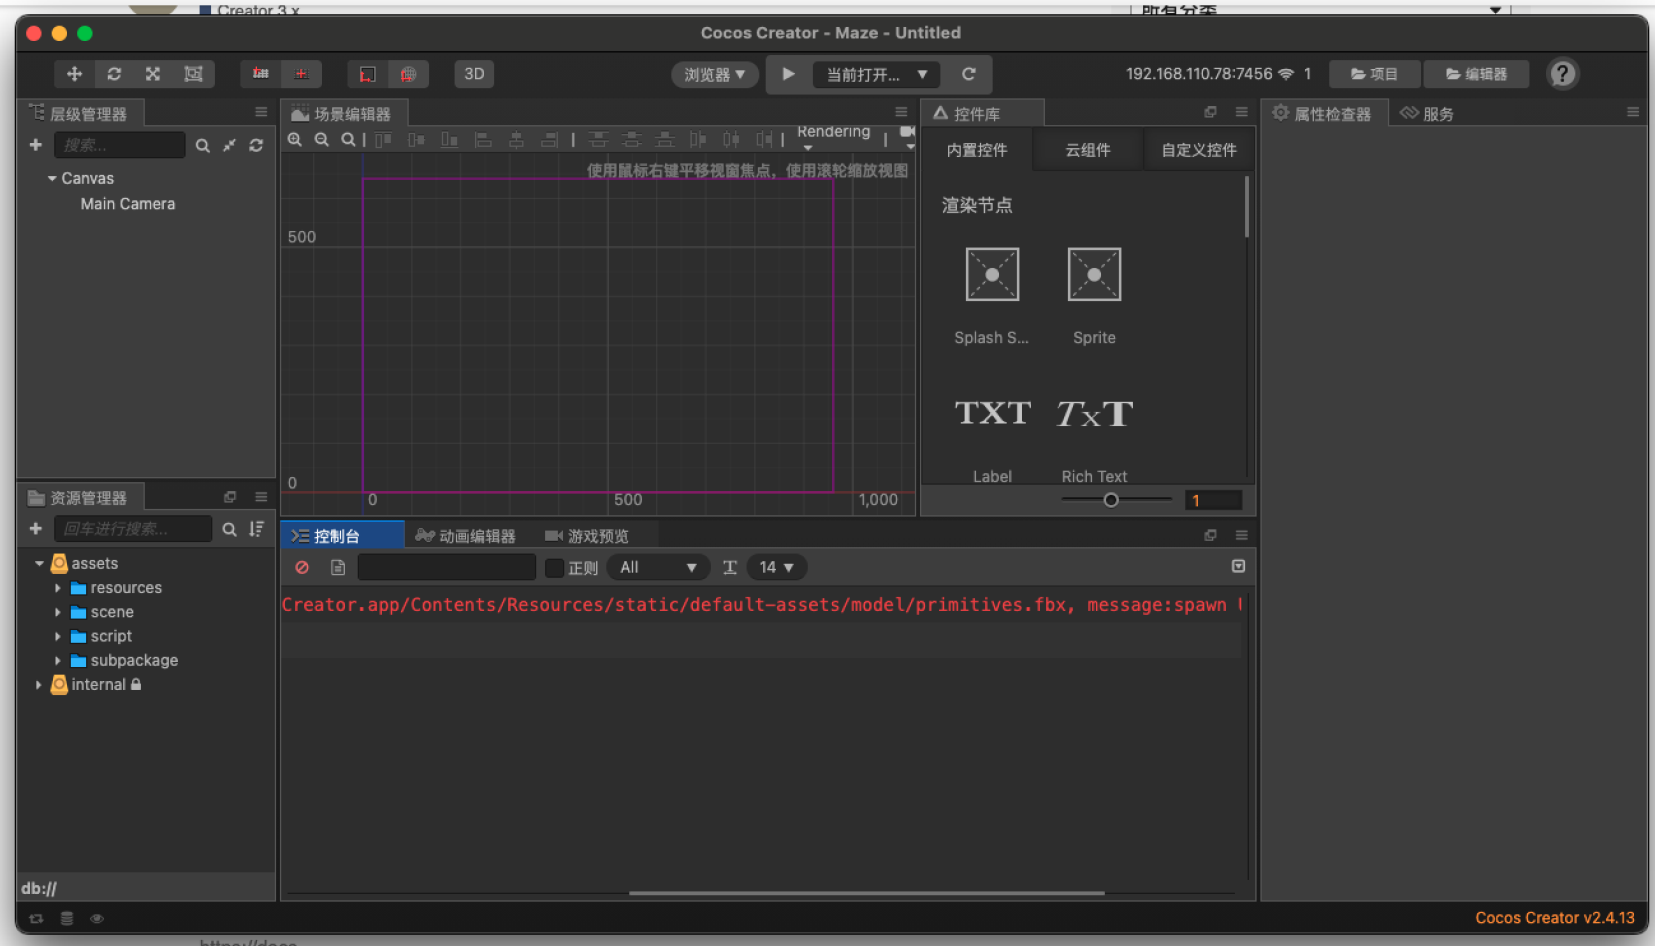Viewport: 1655px width, 946px height.
Task: Select the Rich Text widget thumbnail
Action: pos(1094,413)
